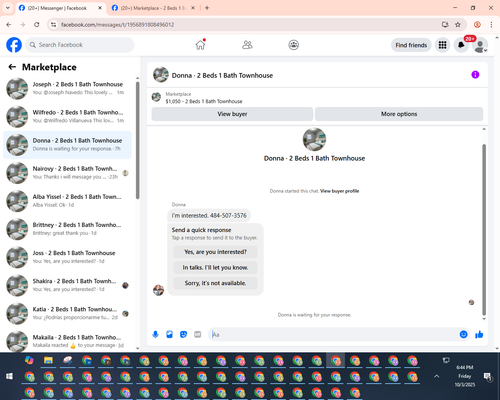Click the More options button

[x=399, y=114]
